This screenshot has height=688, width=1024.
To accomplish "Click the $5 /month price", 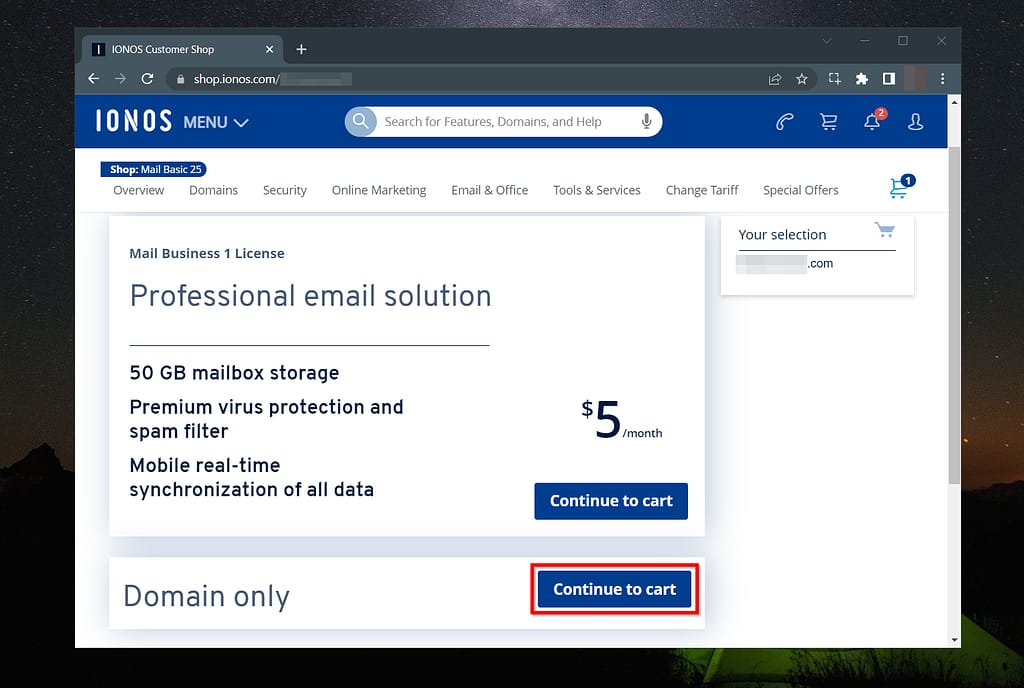I will (621, 419).
